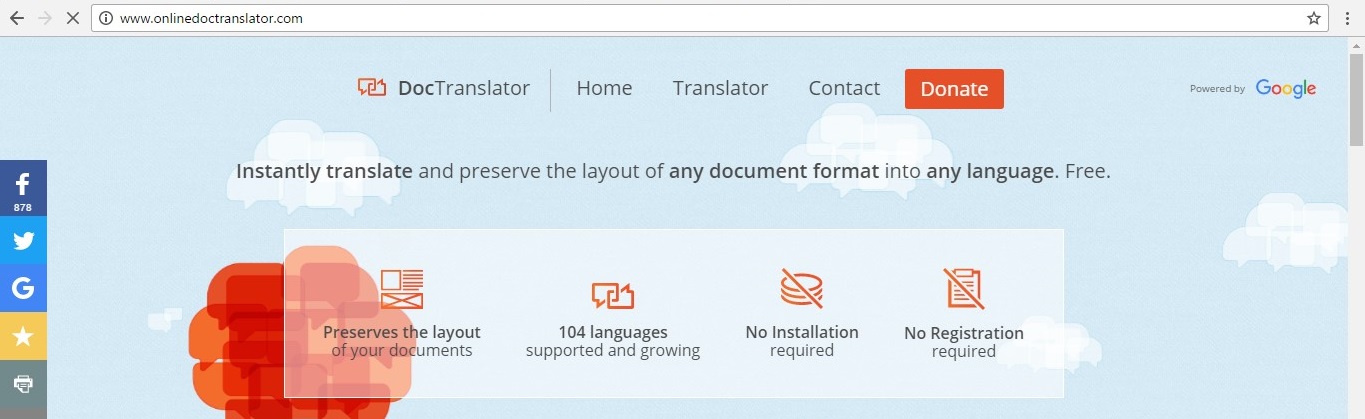Viewport: 1365px width, 419px height.
Task: Click the yellow star favorites sidebar icon
Action: [x=23, y=336]
